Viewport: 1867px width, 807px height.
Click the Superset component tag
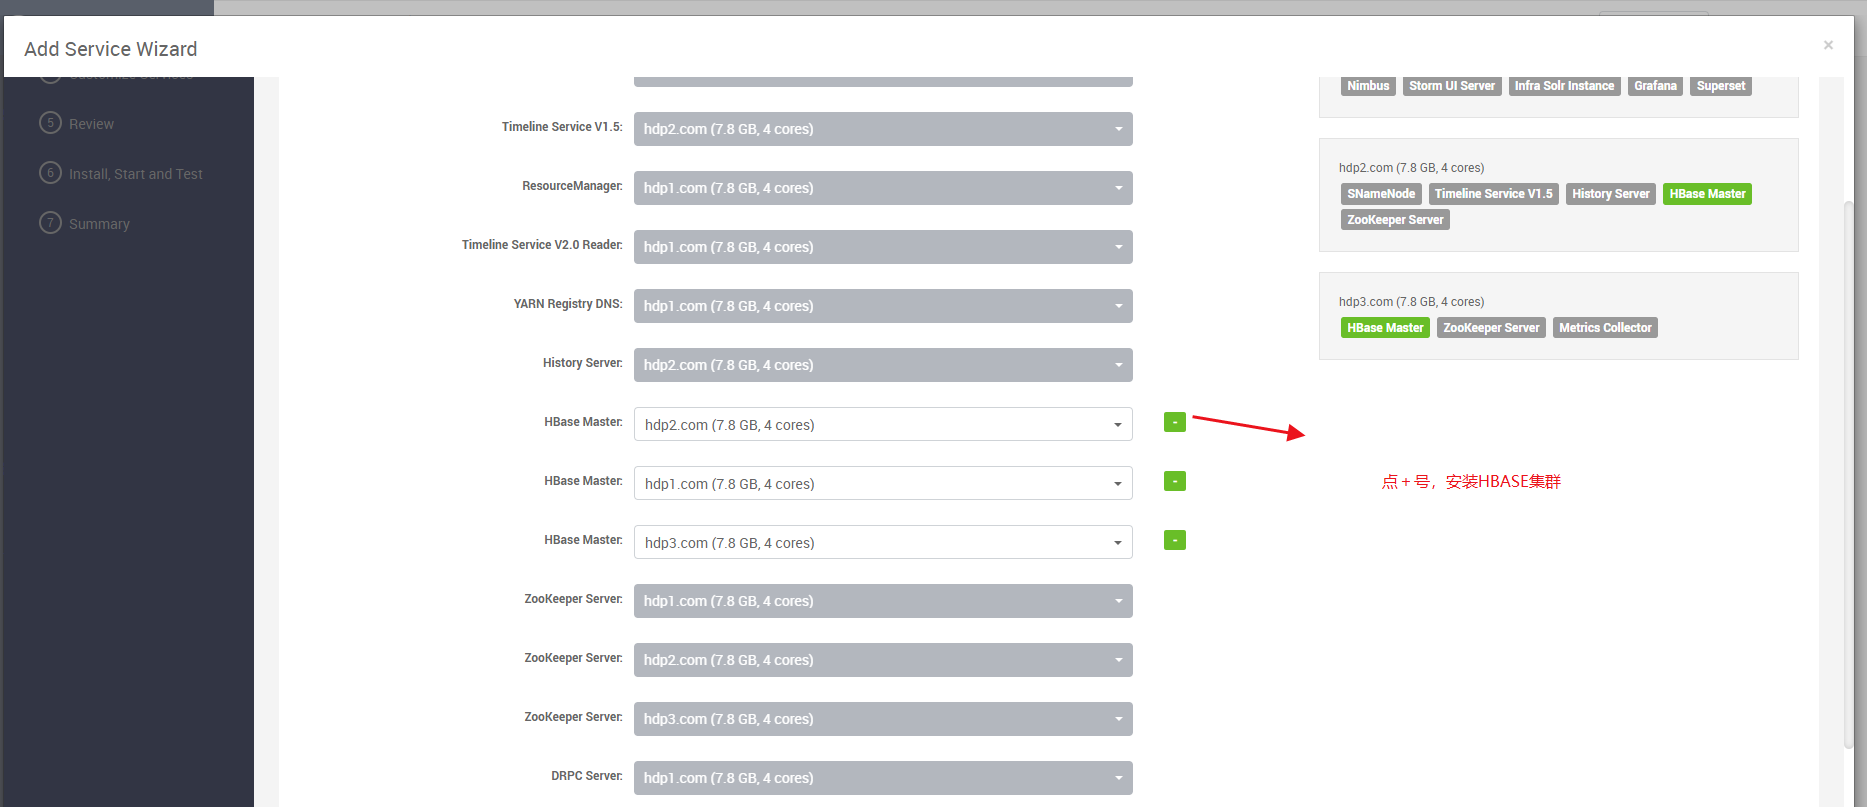coord(1721,86)
